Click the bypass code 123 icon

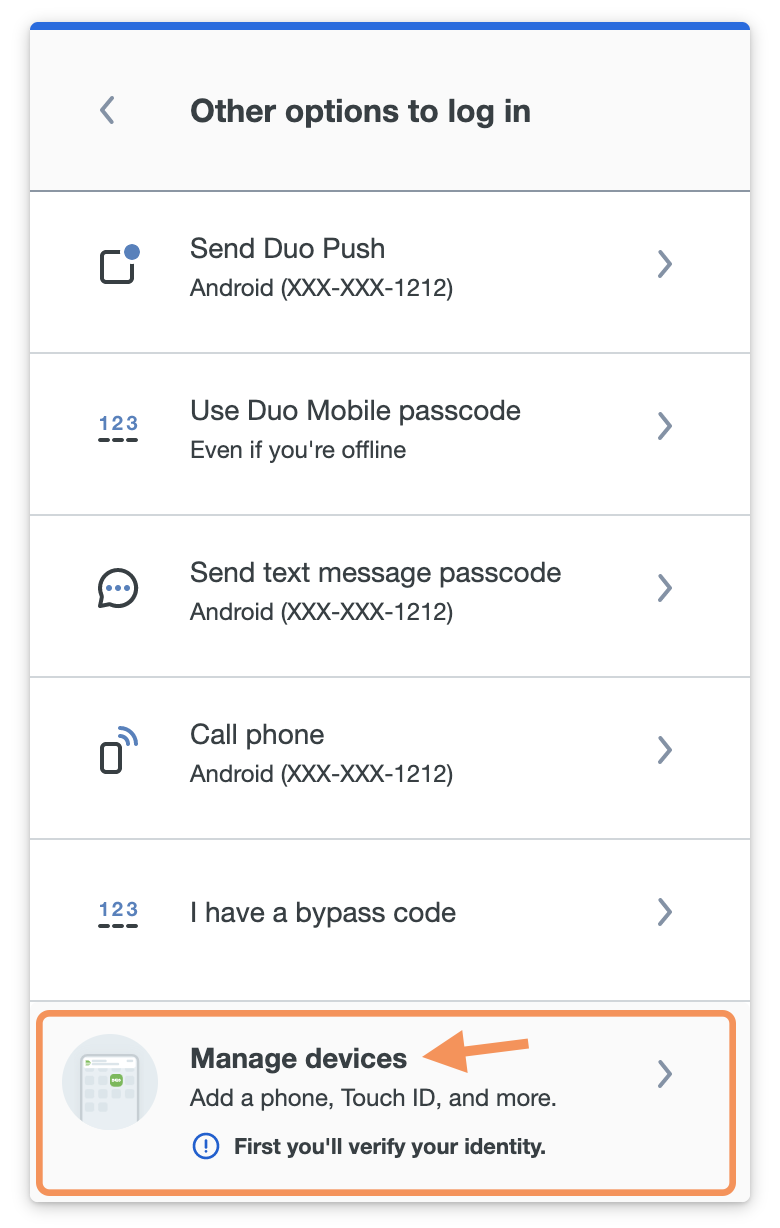(x=117, y=911)
